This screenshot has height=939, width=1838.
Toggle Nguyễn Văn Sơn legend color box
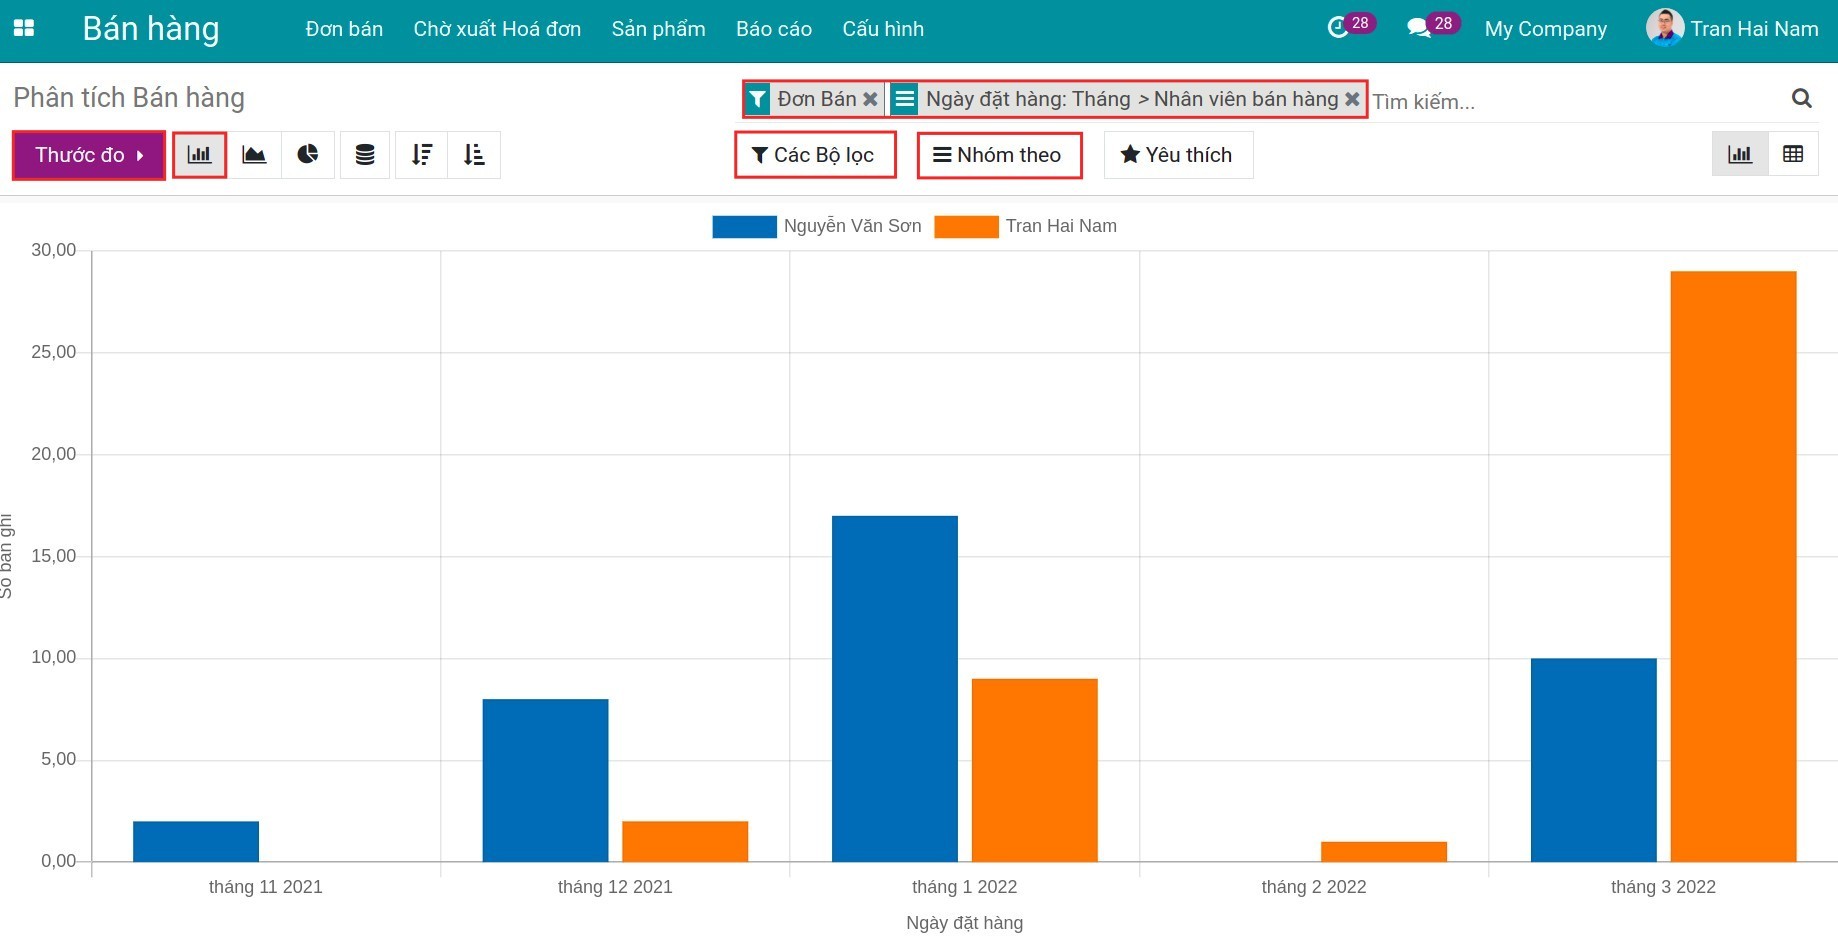744,227
